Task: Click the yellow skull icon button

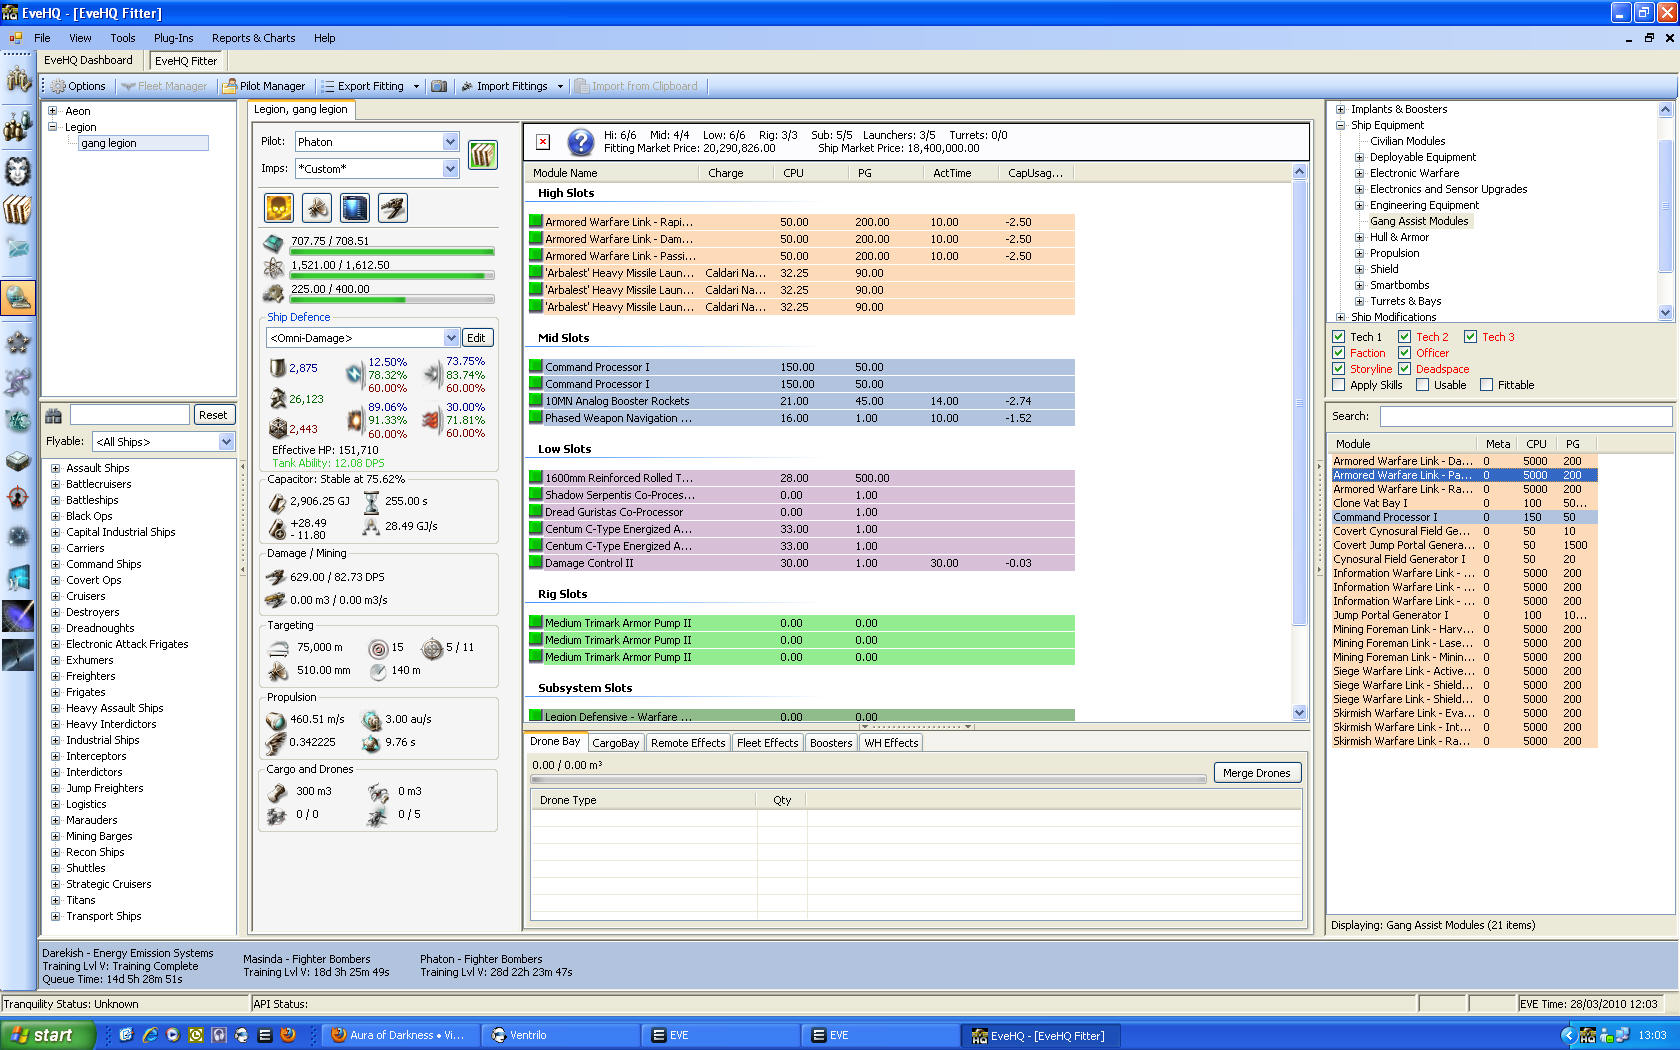Action: tap(279, 207)
